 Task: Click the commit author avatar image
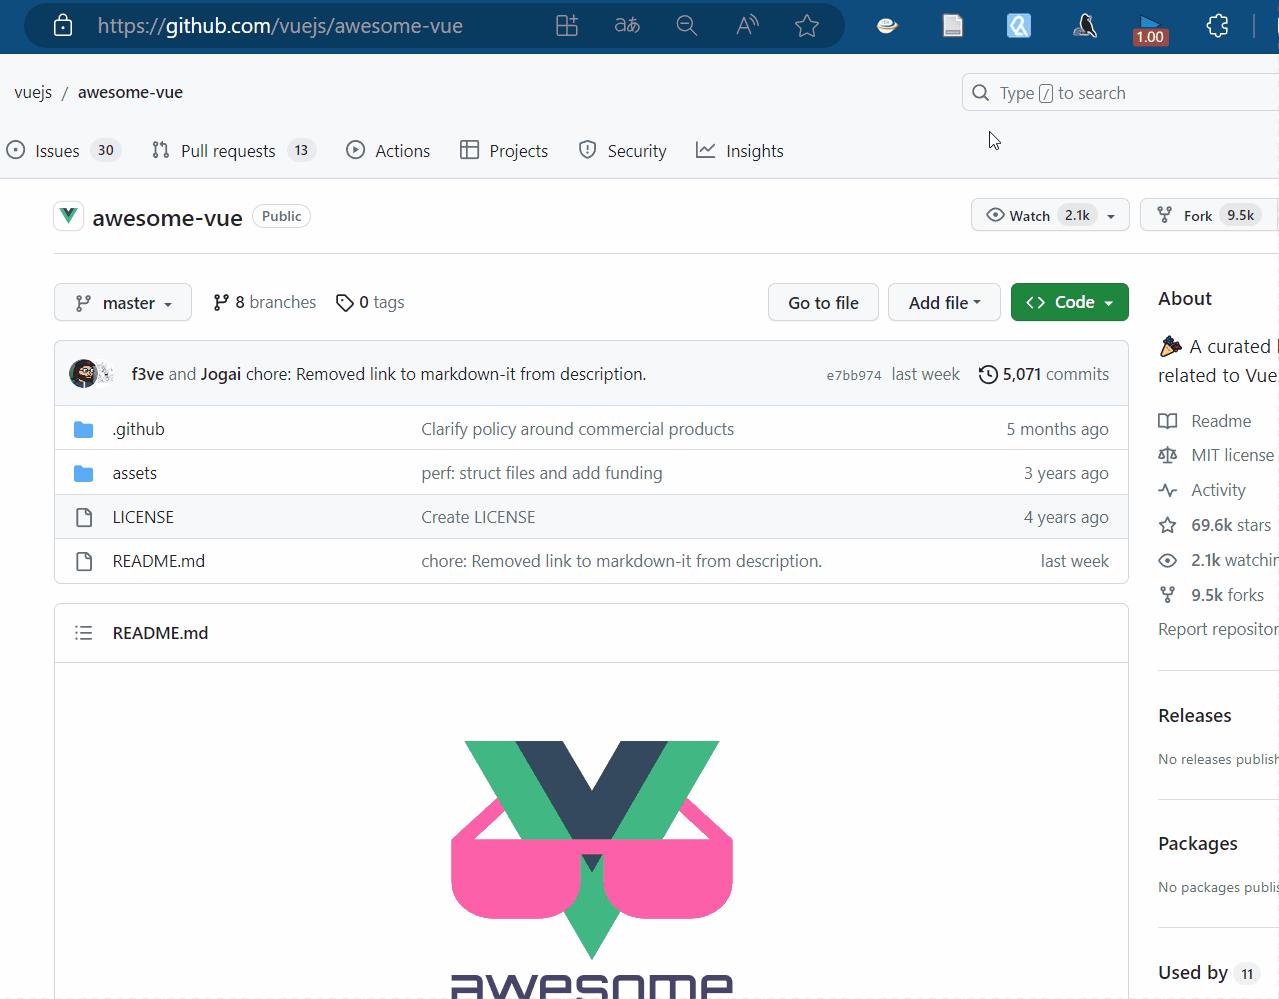pos(84,374)
